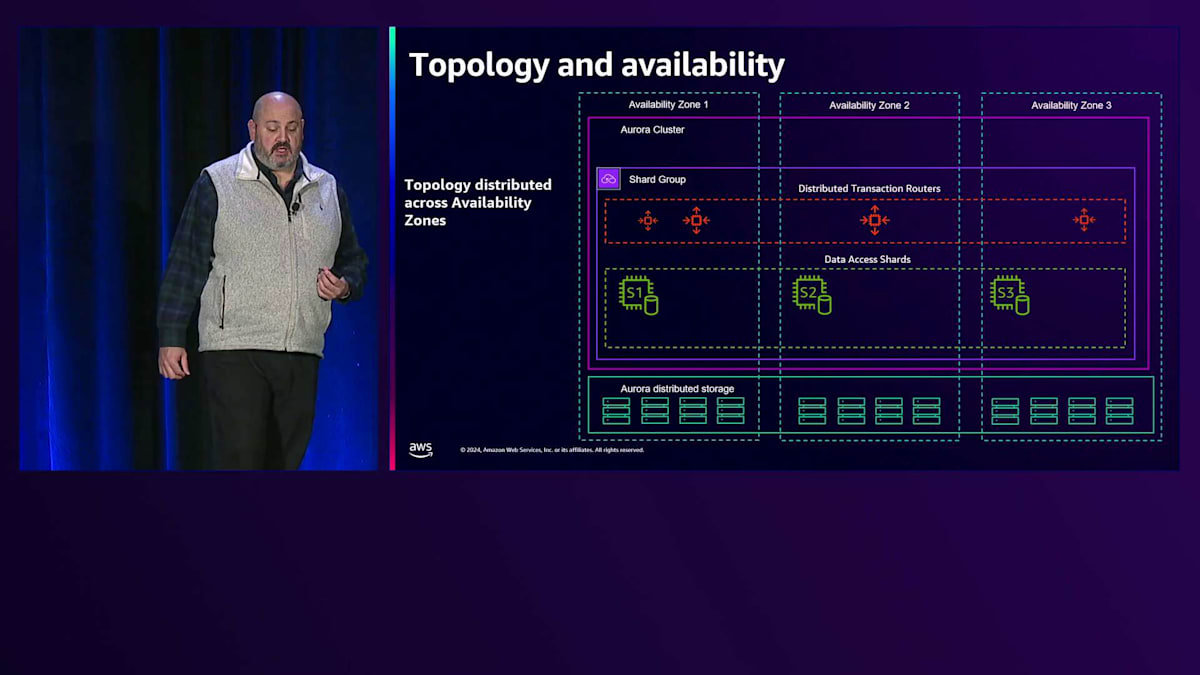Screen dimensions: 1200x675
Task: Click the leftmost storage stack in Availability Zone 2
Action: point(812,411)
